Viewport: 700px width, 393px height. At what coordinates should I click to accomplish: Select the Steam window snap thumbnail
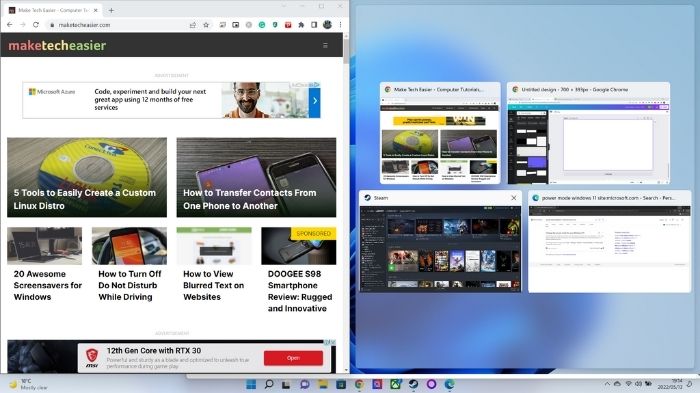[440, 242]
